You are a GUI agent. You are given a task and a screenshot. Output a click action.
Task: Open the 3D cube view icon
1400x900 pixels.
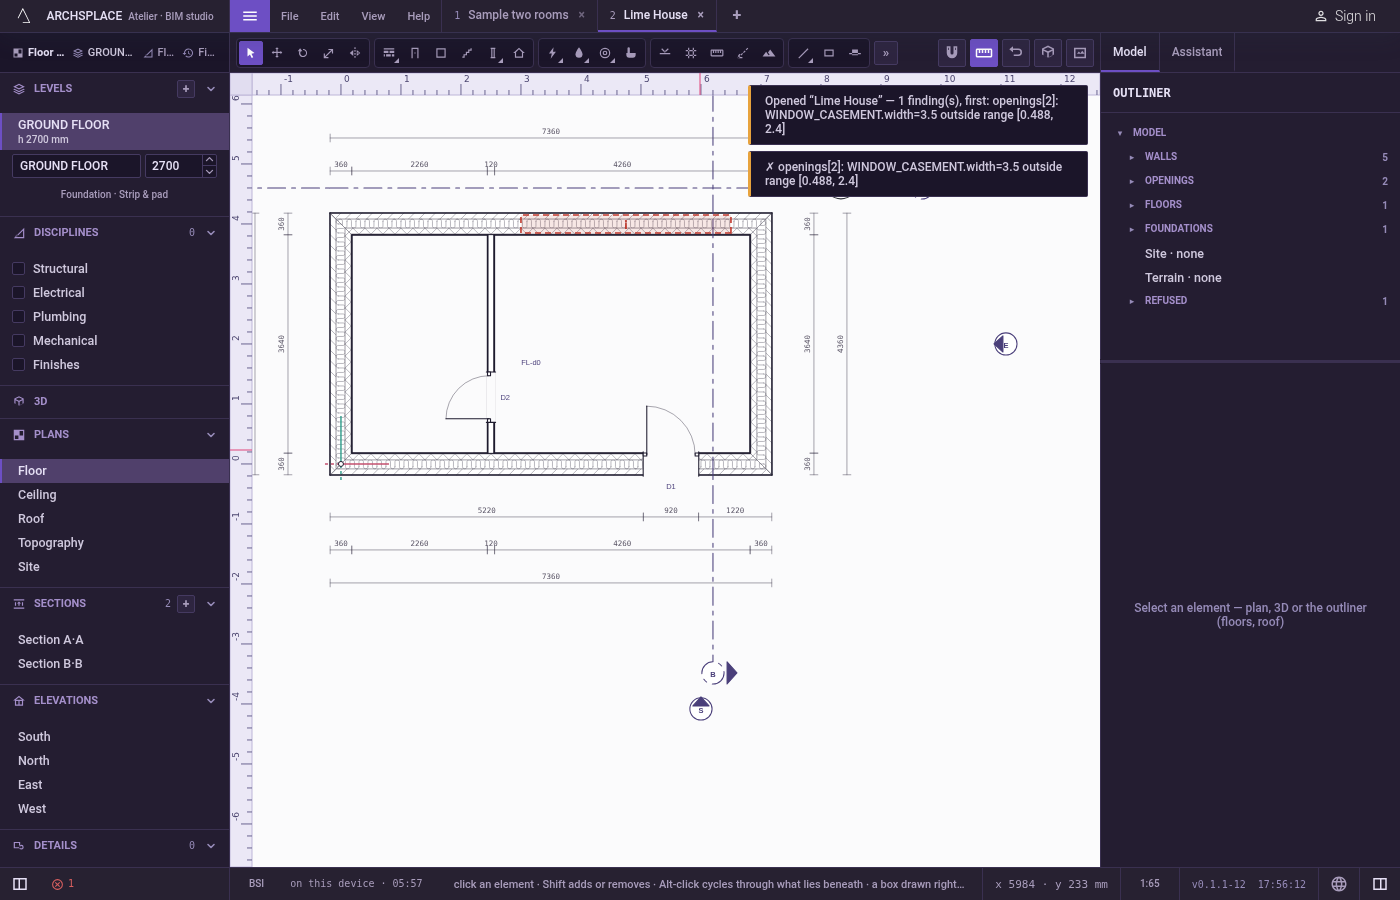(x=1048, y=53)
